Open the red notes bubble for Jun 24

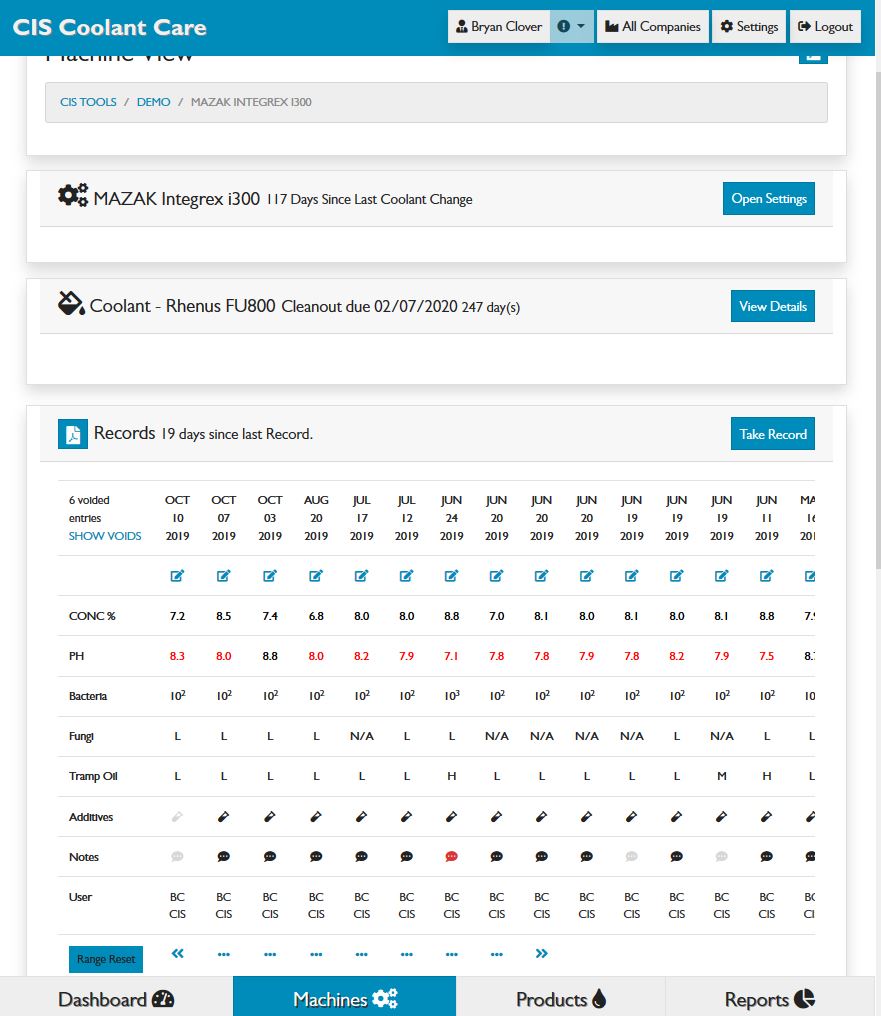coord(451,857)
